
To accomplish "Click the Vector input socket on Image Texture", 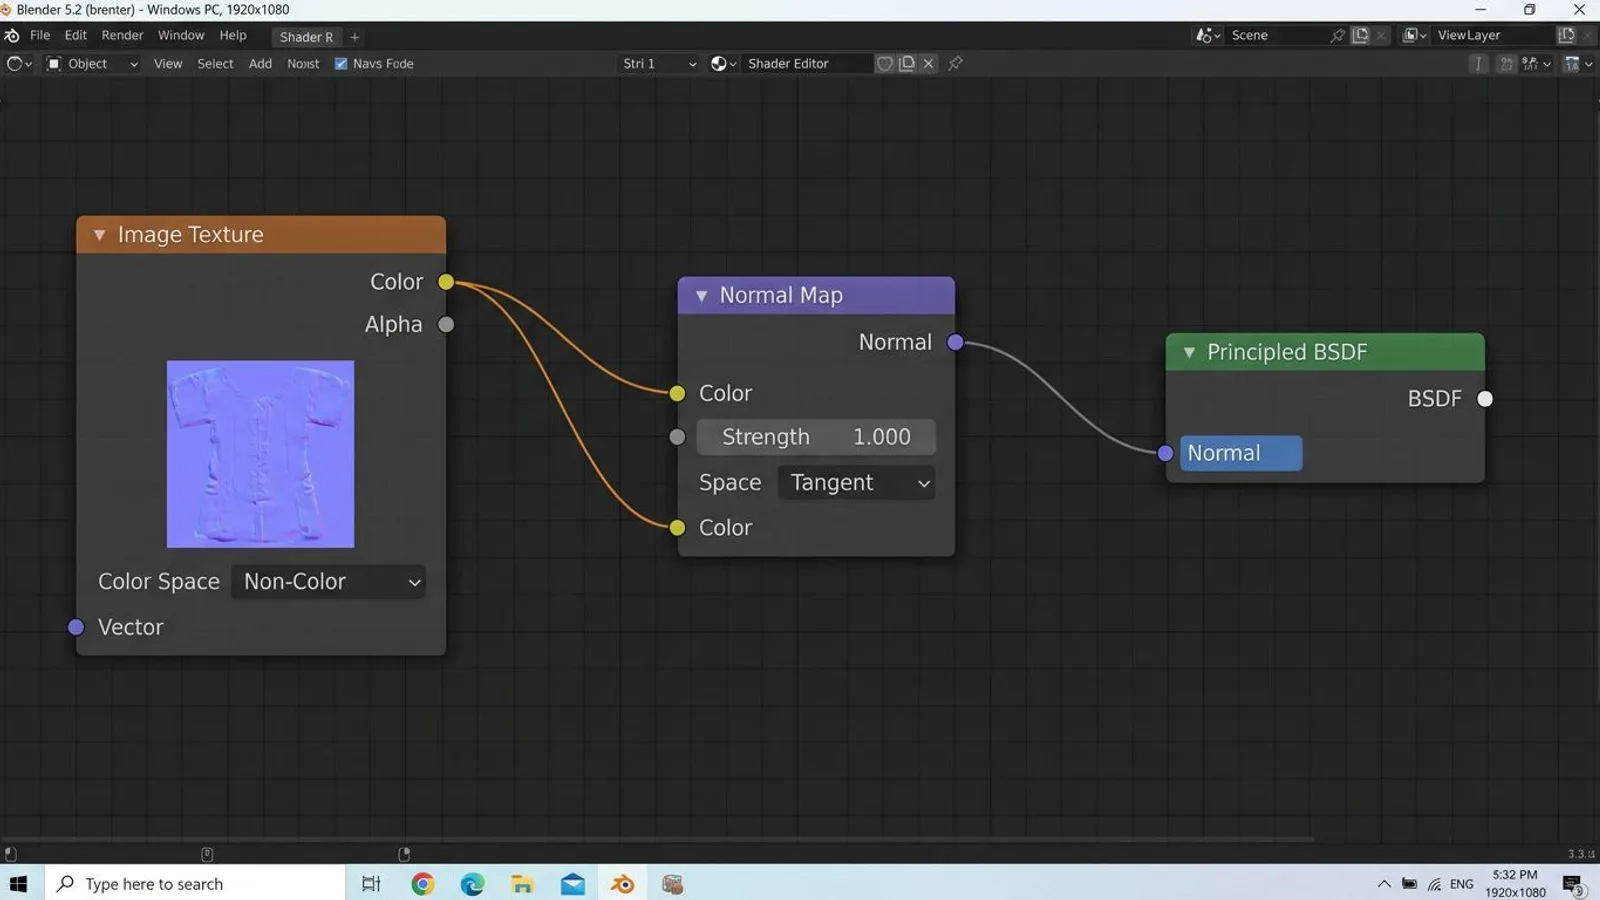I will [76, 627].
